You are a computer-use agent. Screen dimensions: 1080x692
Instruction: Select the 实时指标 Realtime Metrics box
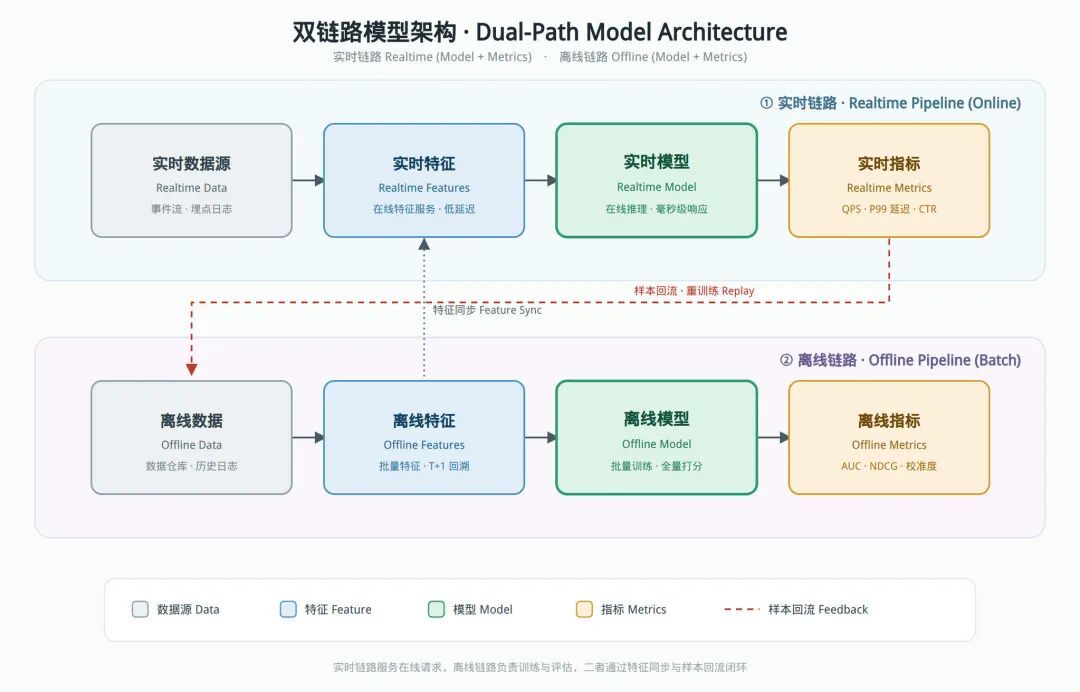889,180
